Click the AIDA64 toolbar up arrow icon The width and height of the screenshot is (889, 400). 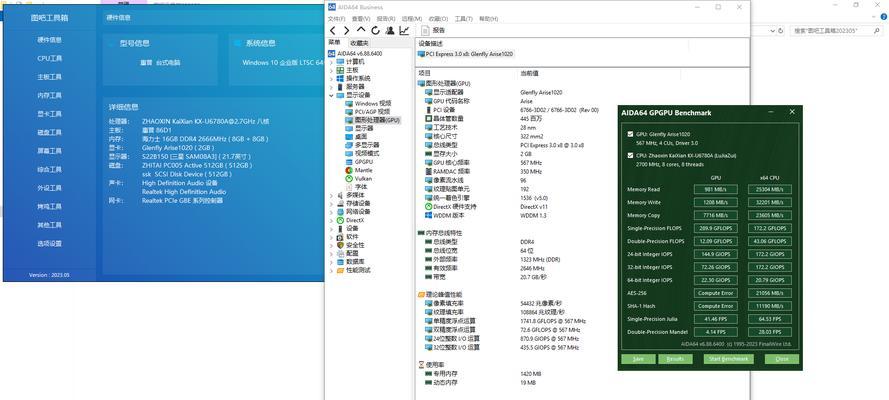point(361,30)
